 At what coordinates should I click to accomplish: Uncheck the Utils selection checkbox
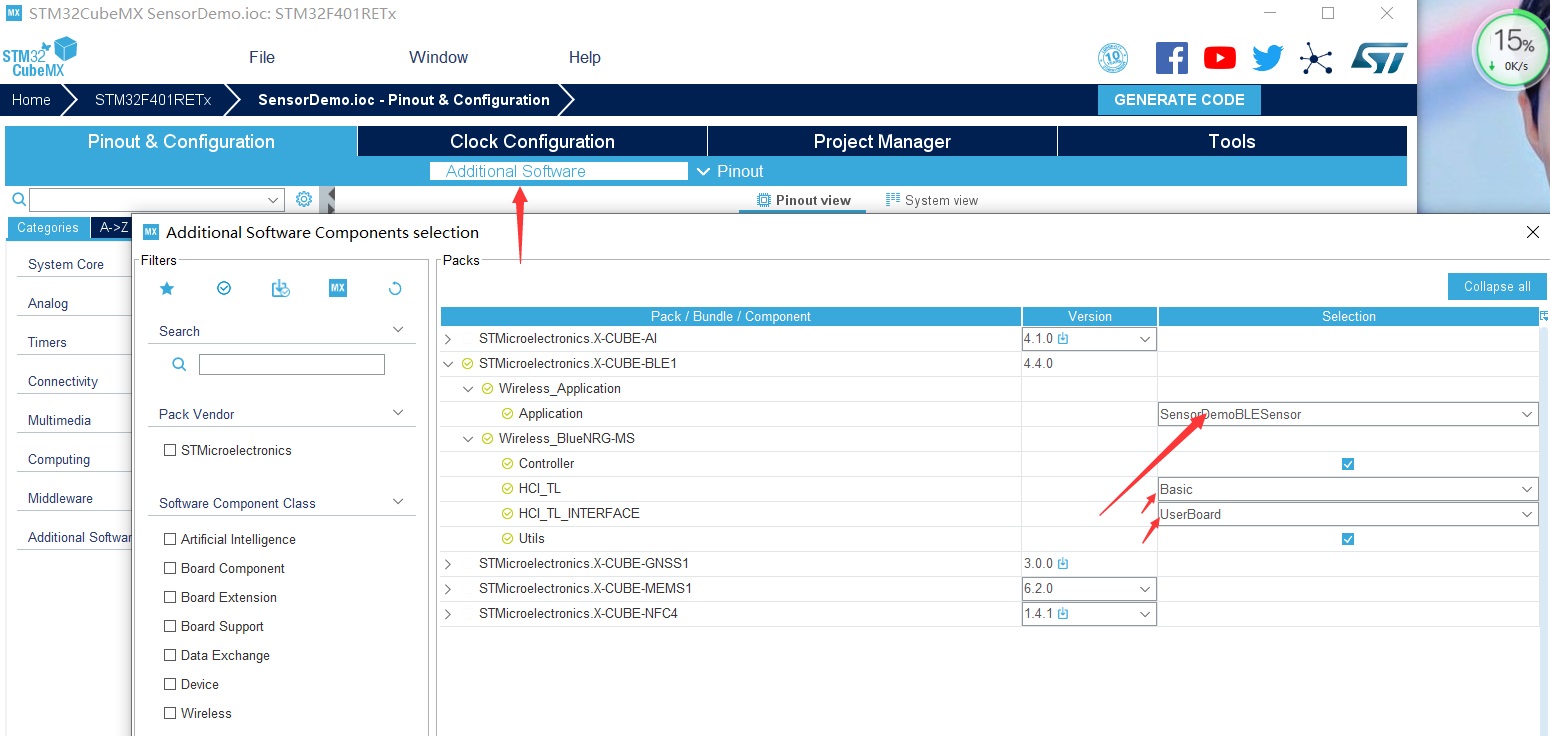pos(1348,539)
